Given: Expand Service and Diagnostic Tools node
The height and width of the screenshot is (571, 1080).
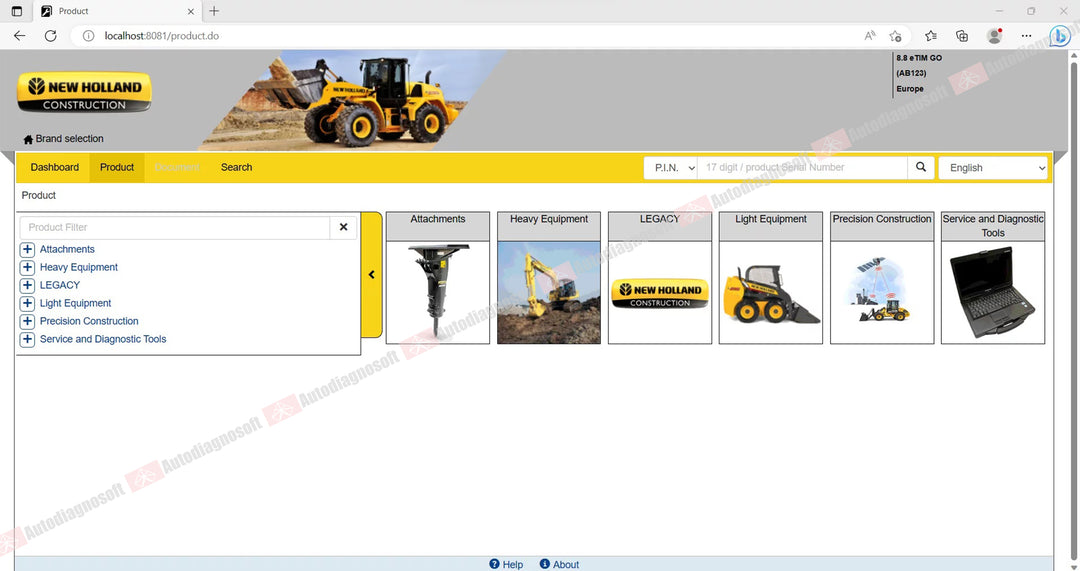Looking at the screenshot, I should point(28,339).
